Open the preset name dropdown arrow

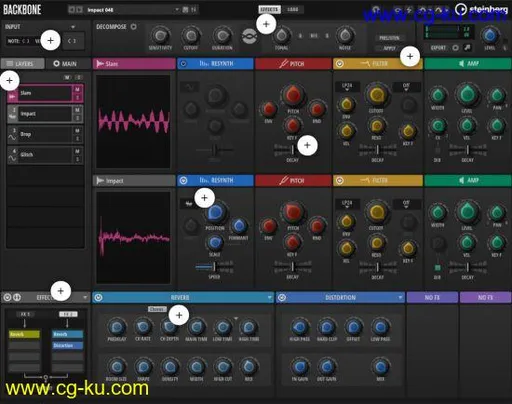[x=177, y=10]
